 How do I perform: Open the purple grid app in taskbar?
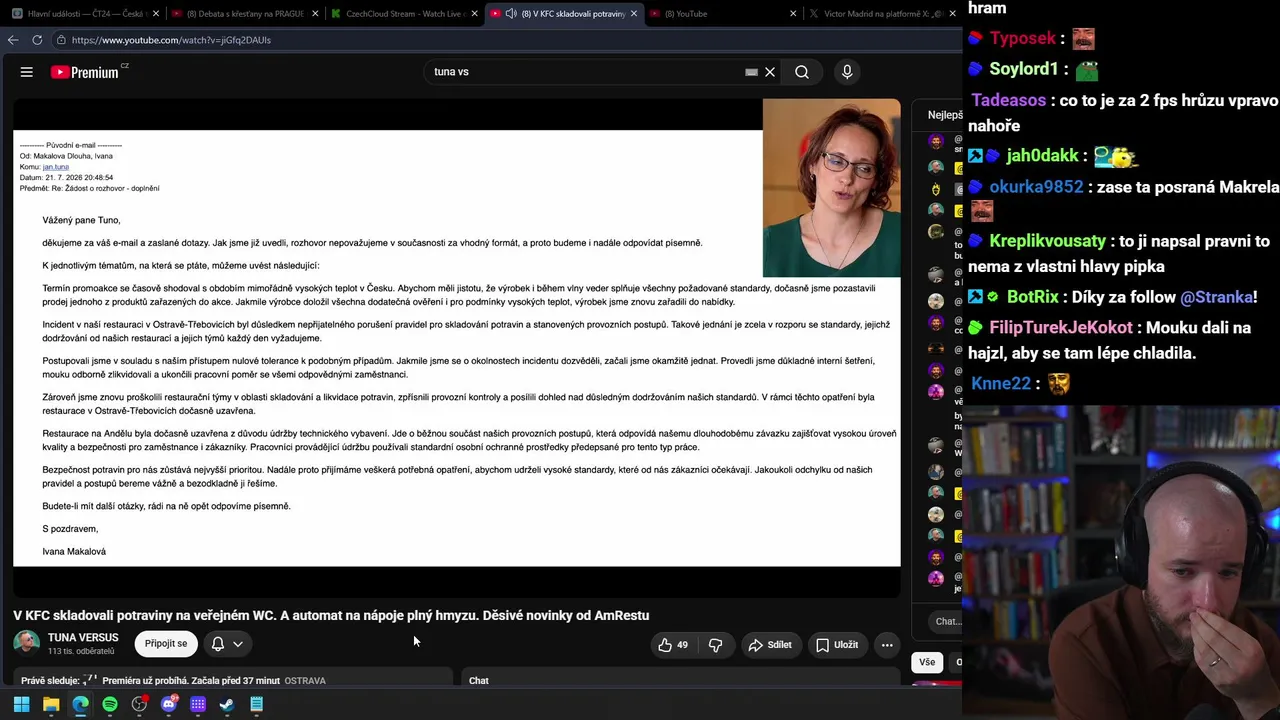tap(198, 704)
